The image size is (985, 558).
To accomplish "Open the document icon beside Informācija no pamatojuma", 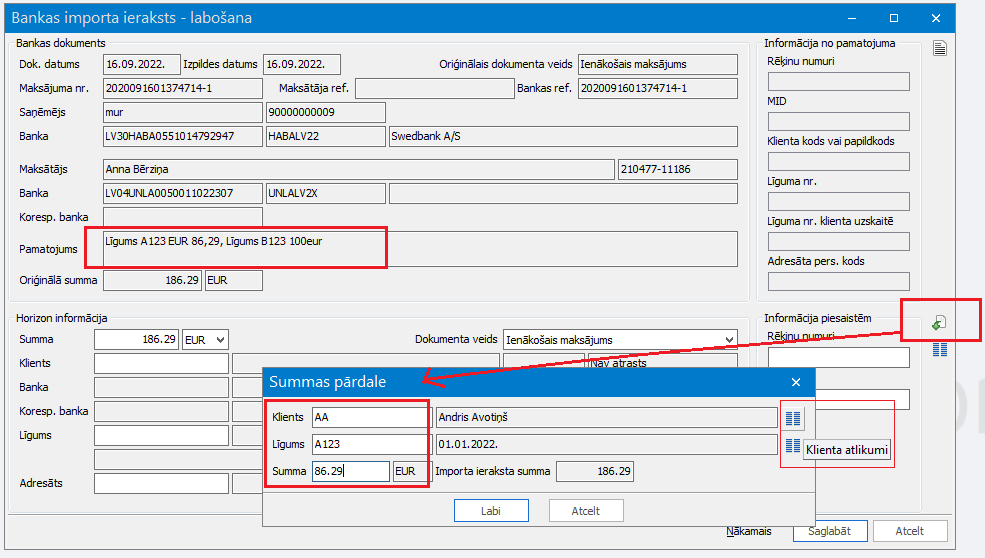I will [939, 48].
